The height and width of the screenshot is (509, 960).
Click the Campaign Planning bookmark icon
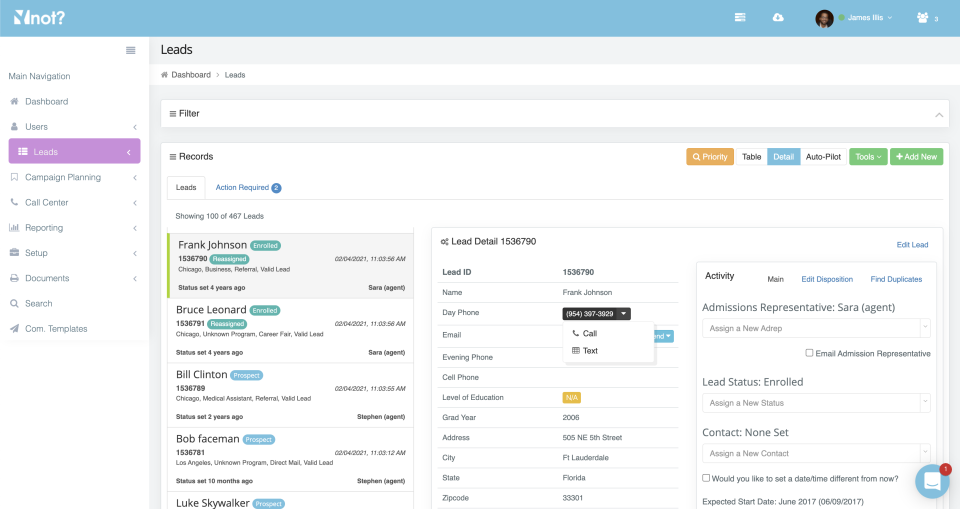(14, 176)
